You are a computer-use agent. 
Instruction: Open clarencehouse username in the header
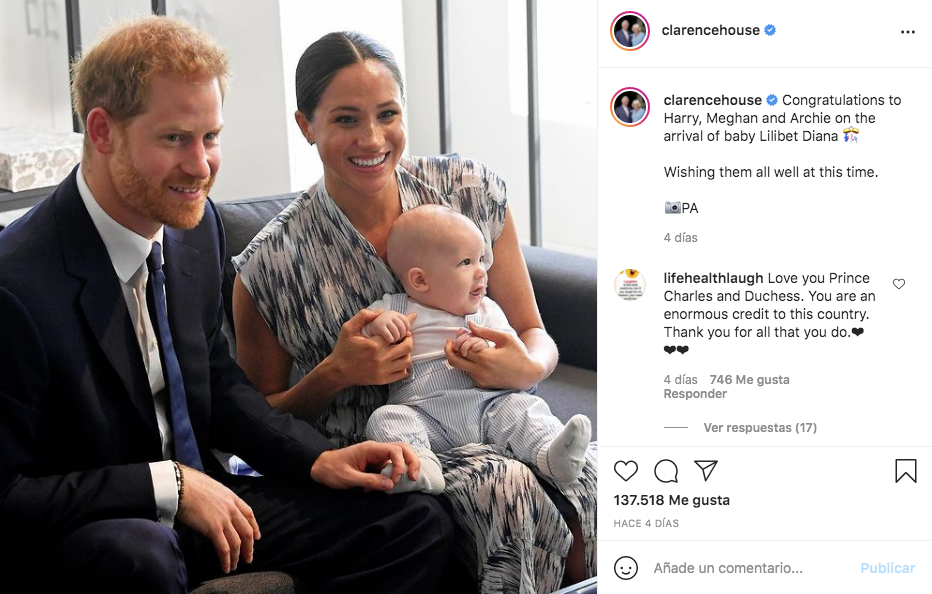710,30
